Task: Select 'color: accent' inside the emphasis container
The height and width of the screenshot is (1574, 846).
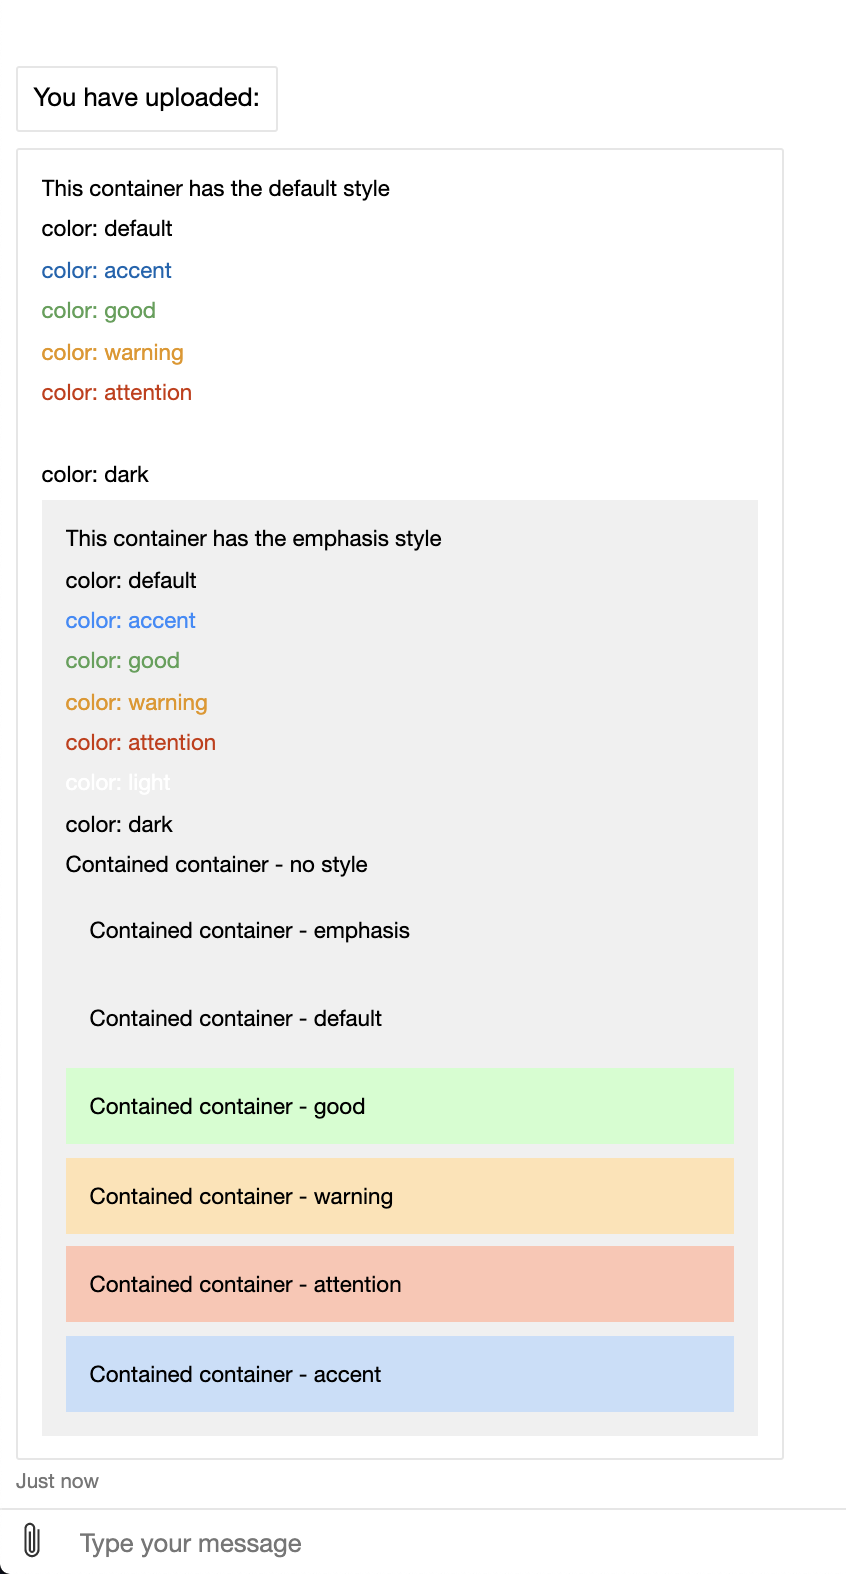Action: coord(130,620)
